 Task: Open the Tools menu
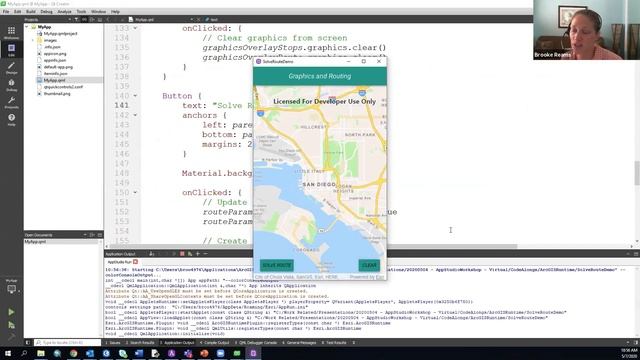[82, 12]
